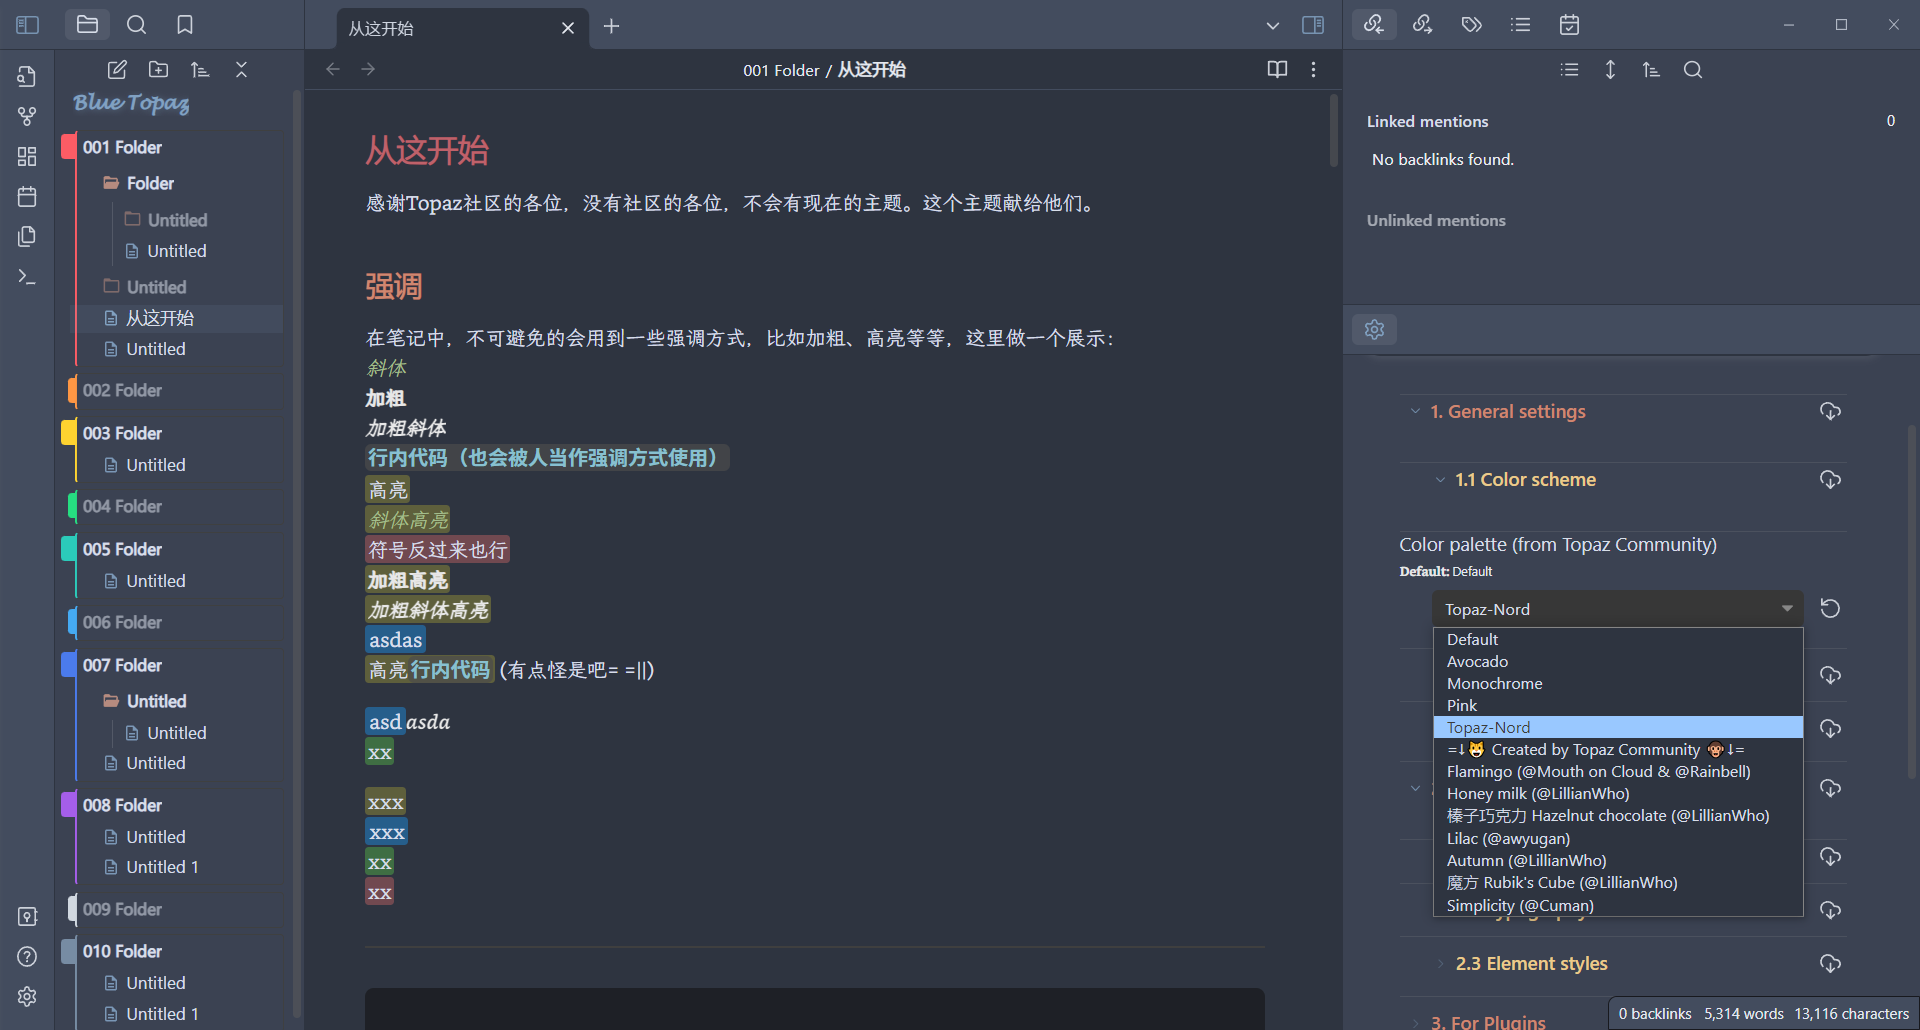Open the search tab in left sidebar
This screenshot has width=1920, height=1030.
(137, 25)
